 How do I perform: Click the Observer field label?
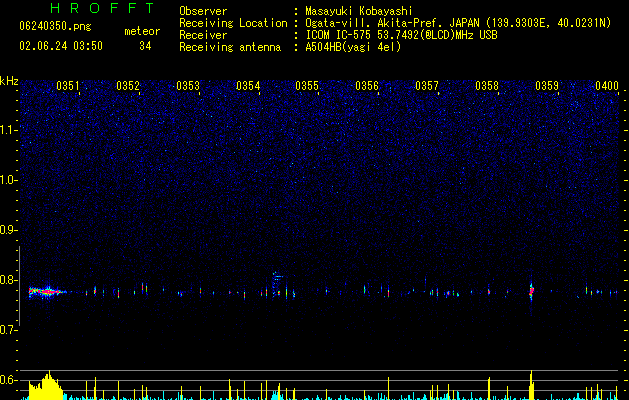tap(203, 11)
